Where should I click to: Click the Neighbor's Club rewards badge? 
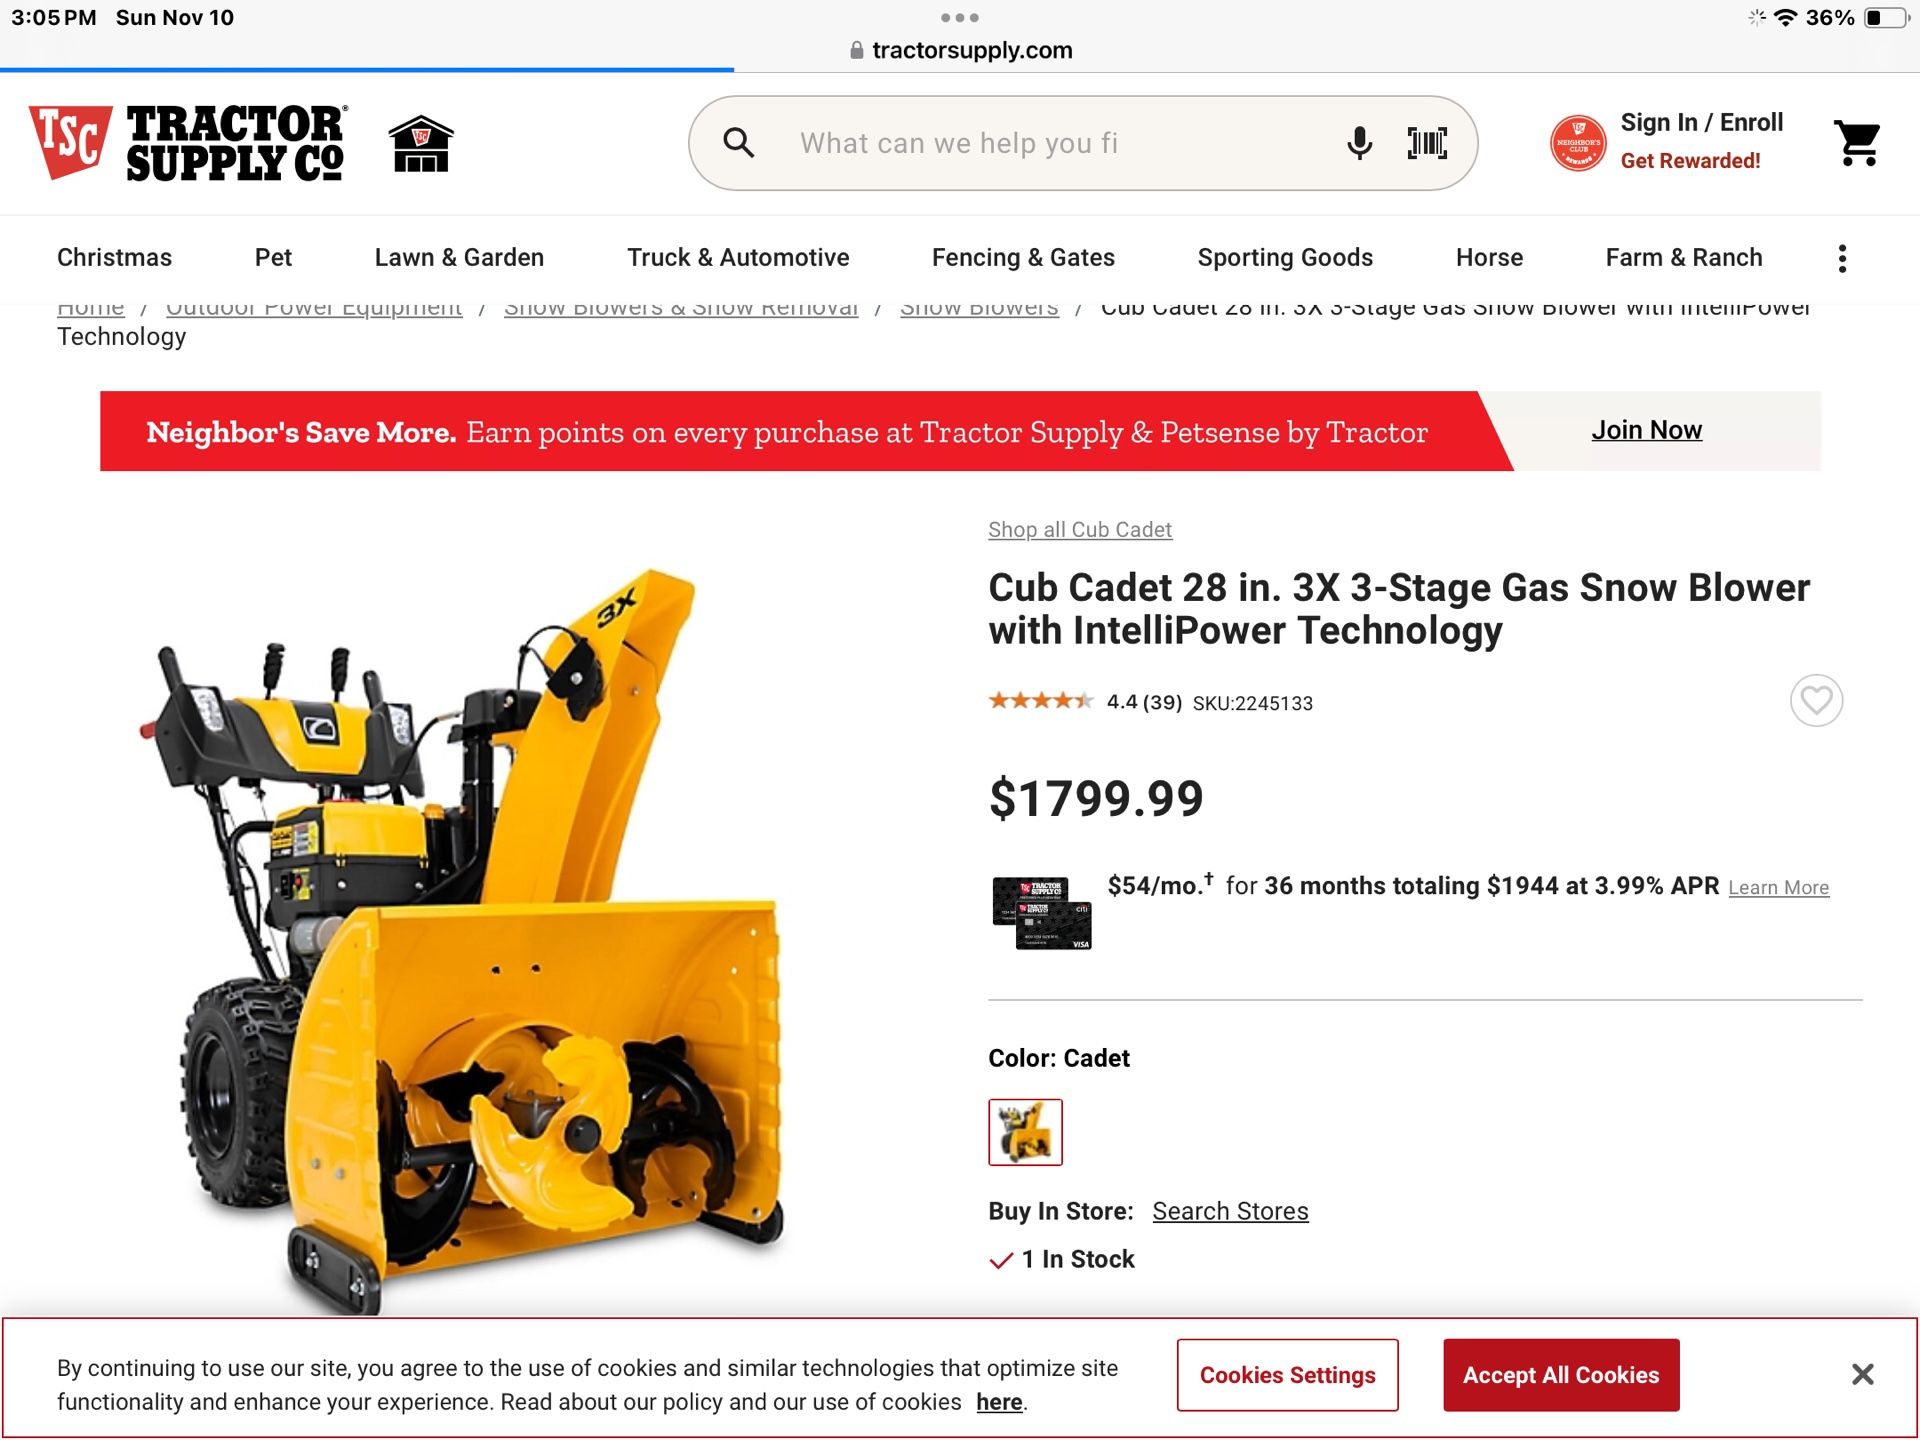(x=1578, y=143)
